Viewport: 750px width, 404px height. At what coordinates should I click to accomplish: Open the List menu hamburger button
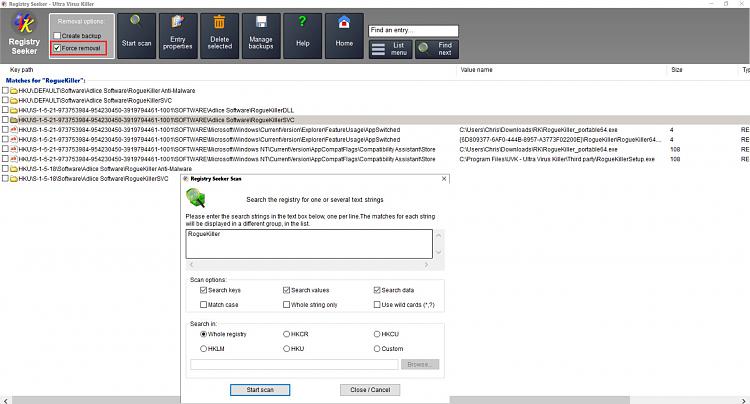(x=390, y=49)
